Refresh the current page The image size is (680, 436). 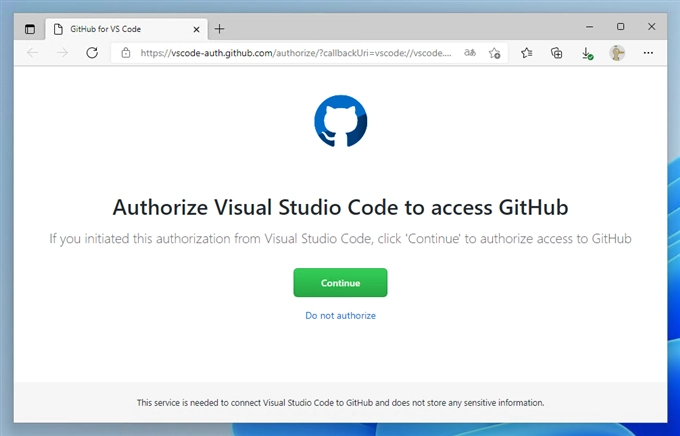tap(92, 53)
